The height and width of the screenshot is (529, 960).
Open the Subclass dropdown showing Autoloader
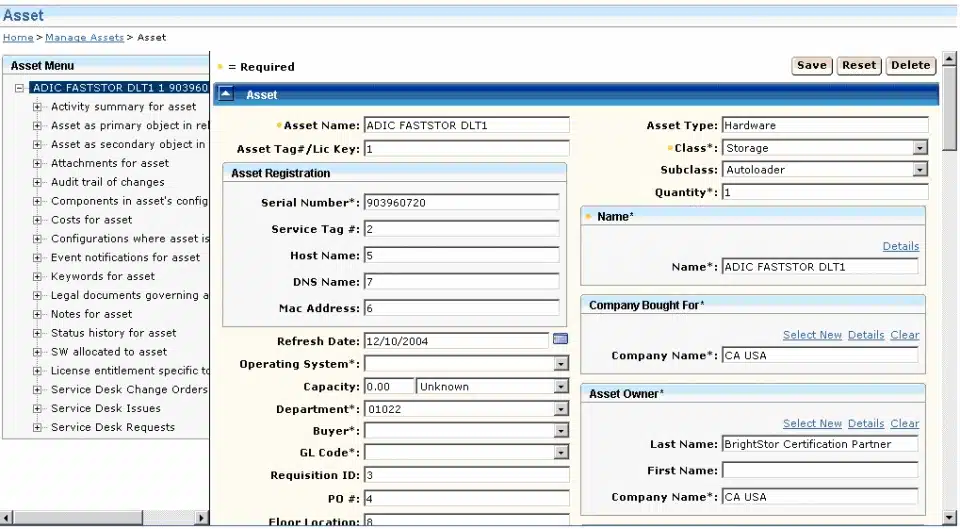(920, 170)
